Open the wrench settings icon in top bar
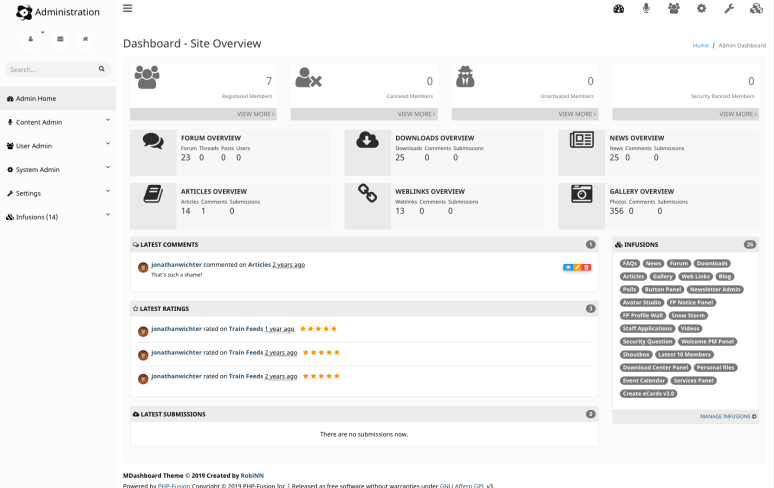774x488 pixels. click(x=729, y=9)
